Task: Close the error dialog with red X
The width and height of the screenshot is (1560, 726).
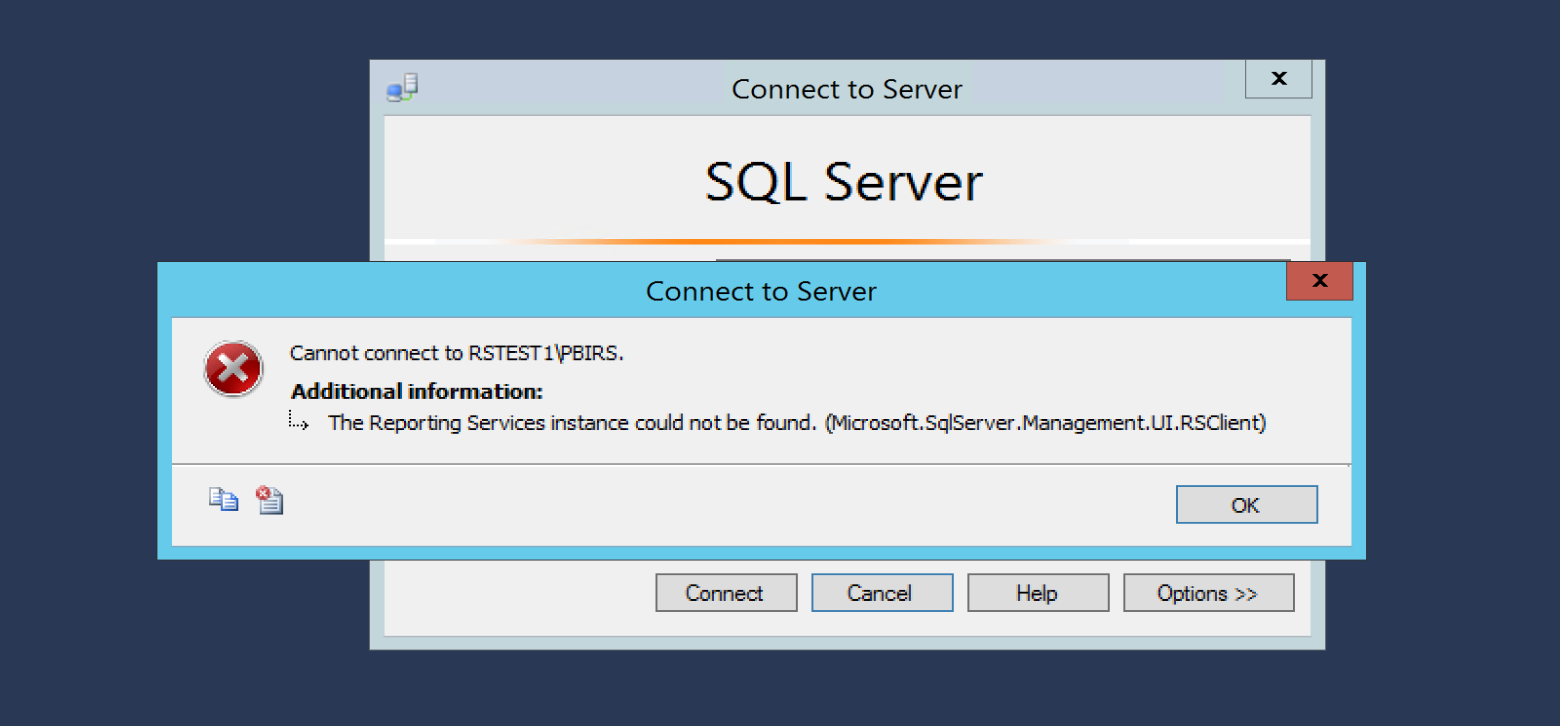Action: pos(1319,281)
